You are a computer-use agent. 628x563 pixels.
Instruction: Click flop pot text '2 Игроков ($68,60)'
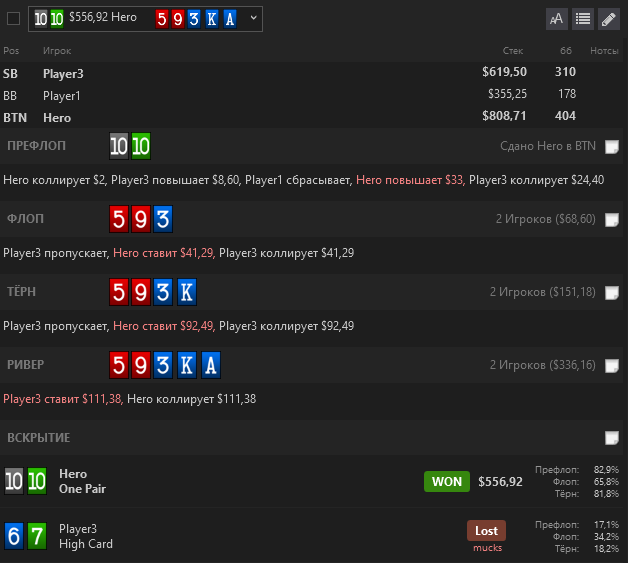tap(545, 219)
